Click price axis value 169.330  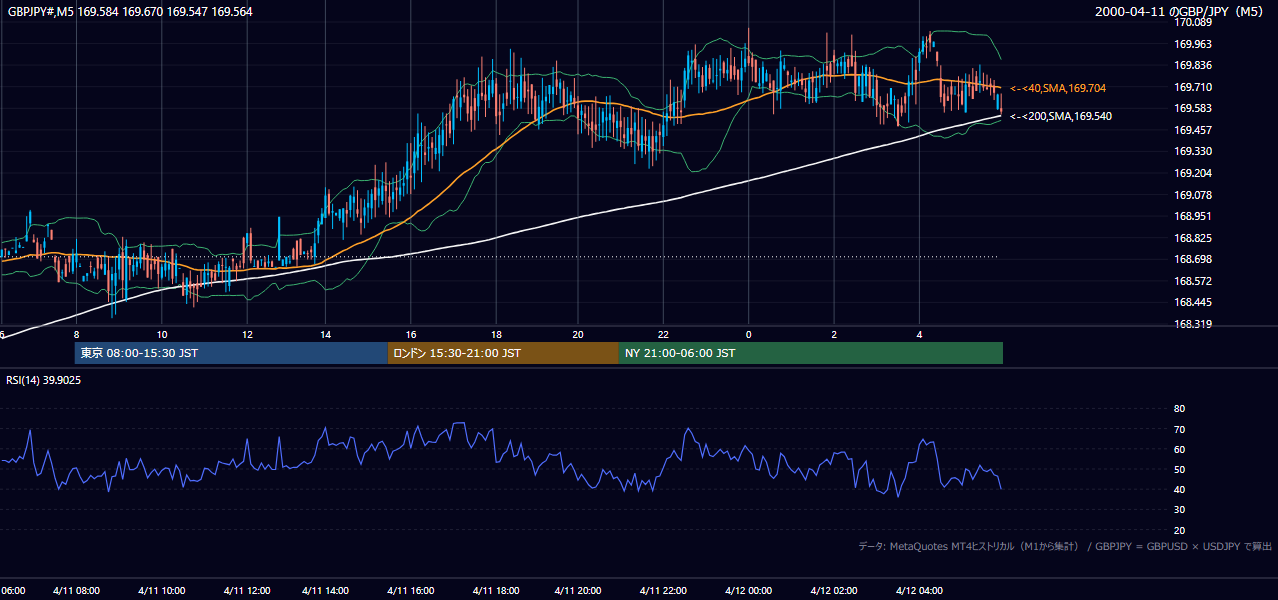[x=1192, y=151]
